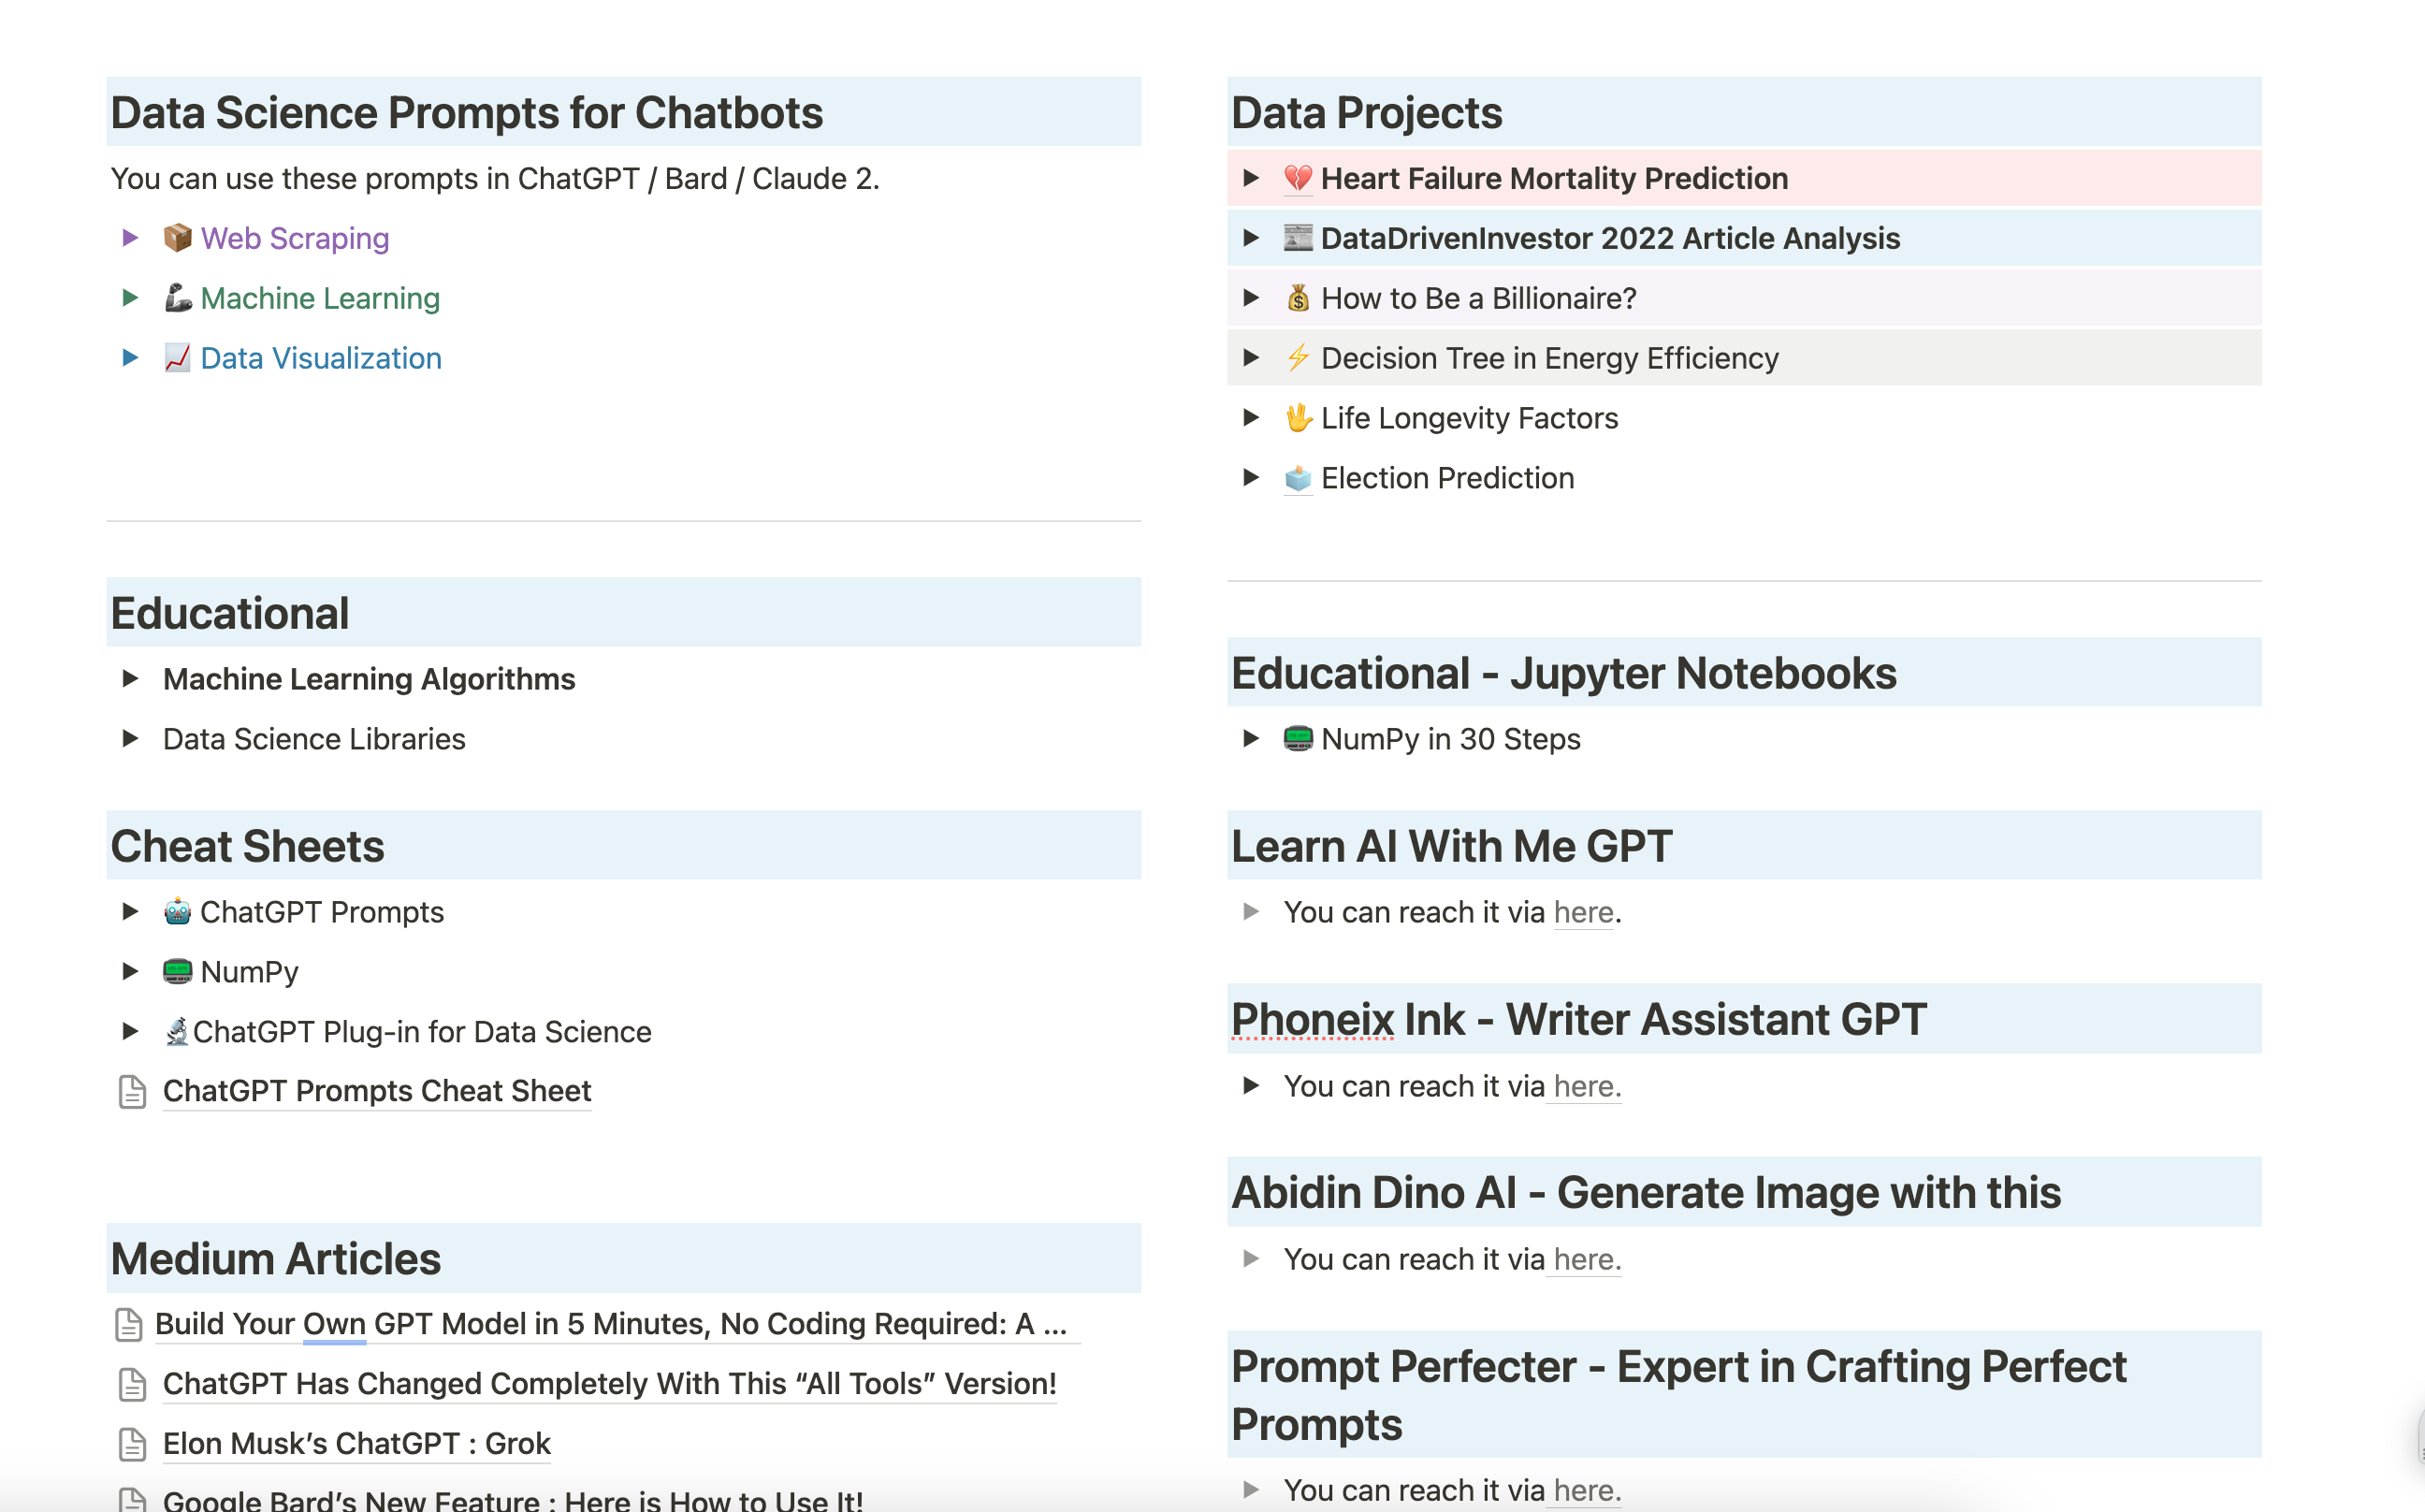Click the microscope icon on ChatGPT Plug-in for Data Science
The image size is (2425, 1512).
pos(178,1031)
